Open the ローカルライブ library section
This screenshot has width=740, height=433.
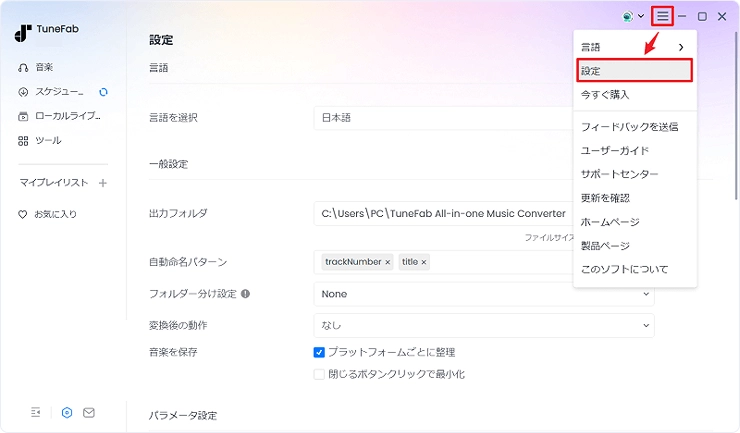tap(59, 116)
